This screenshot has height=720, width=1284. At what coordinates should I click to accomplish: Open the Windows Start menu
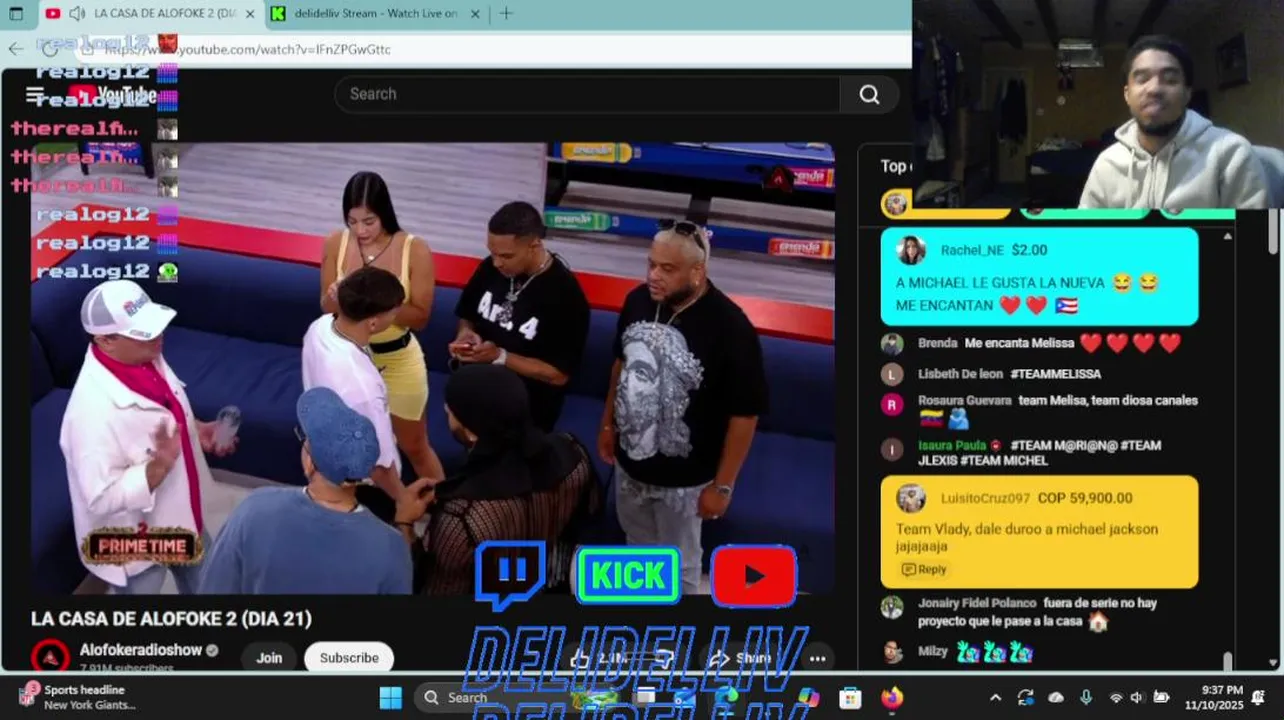coord(391,697)
